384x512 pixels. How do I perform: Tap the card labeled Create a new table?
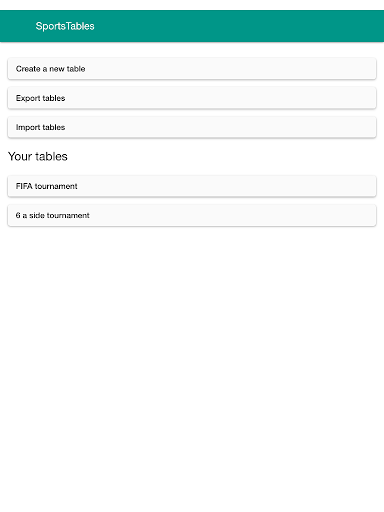[192, 69]
